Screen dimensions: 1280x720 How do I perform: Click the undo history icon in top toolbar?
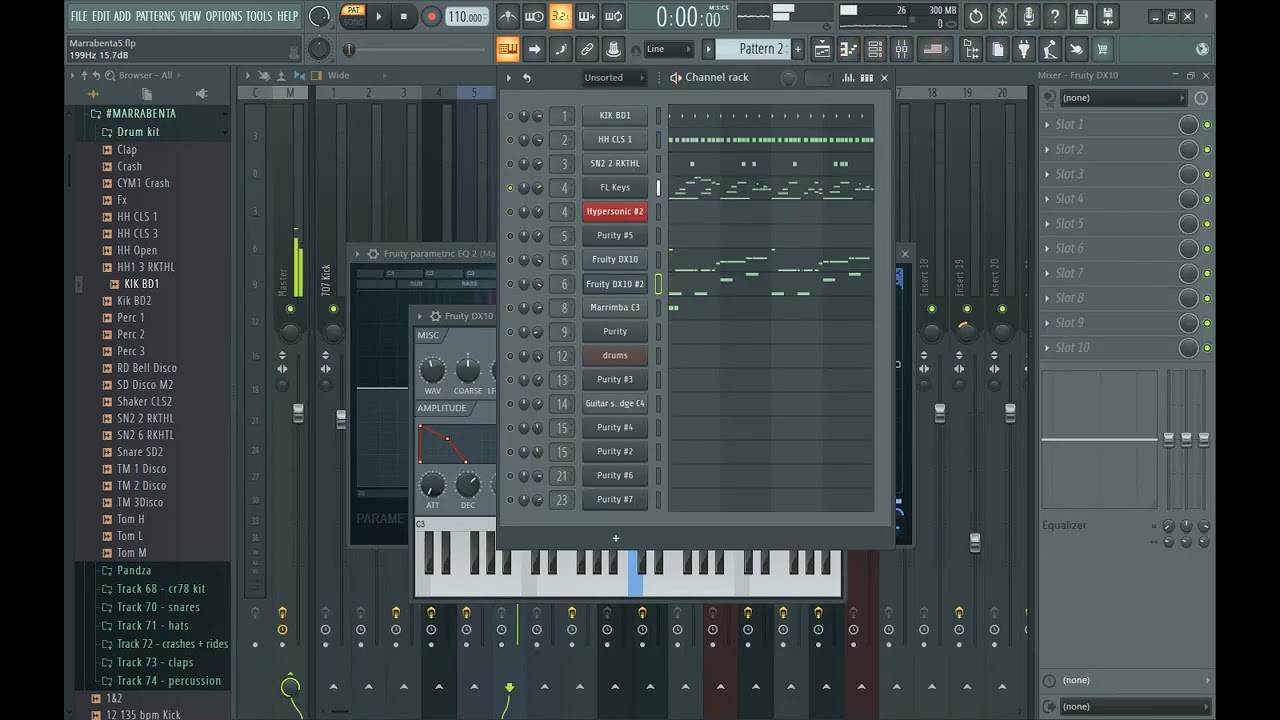(x=976, y=16)
